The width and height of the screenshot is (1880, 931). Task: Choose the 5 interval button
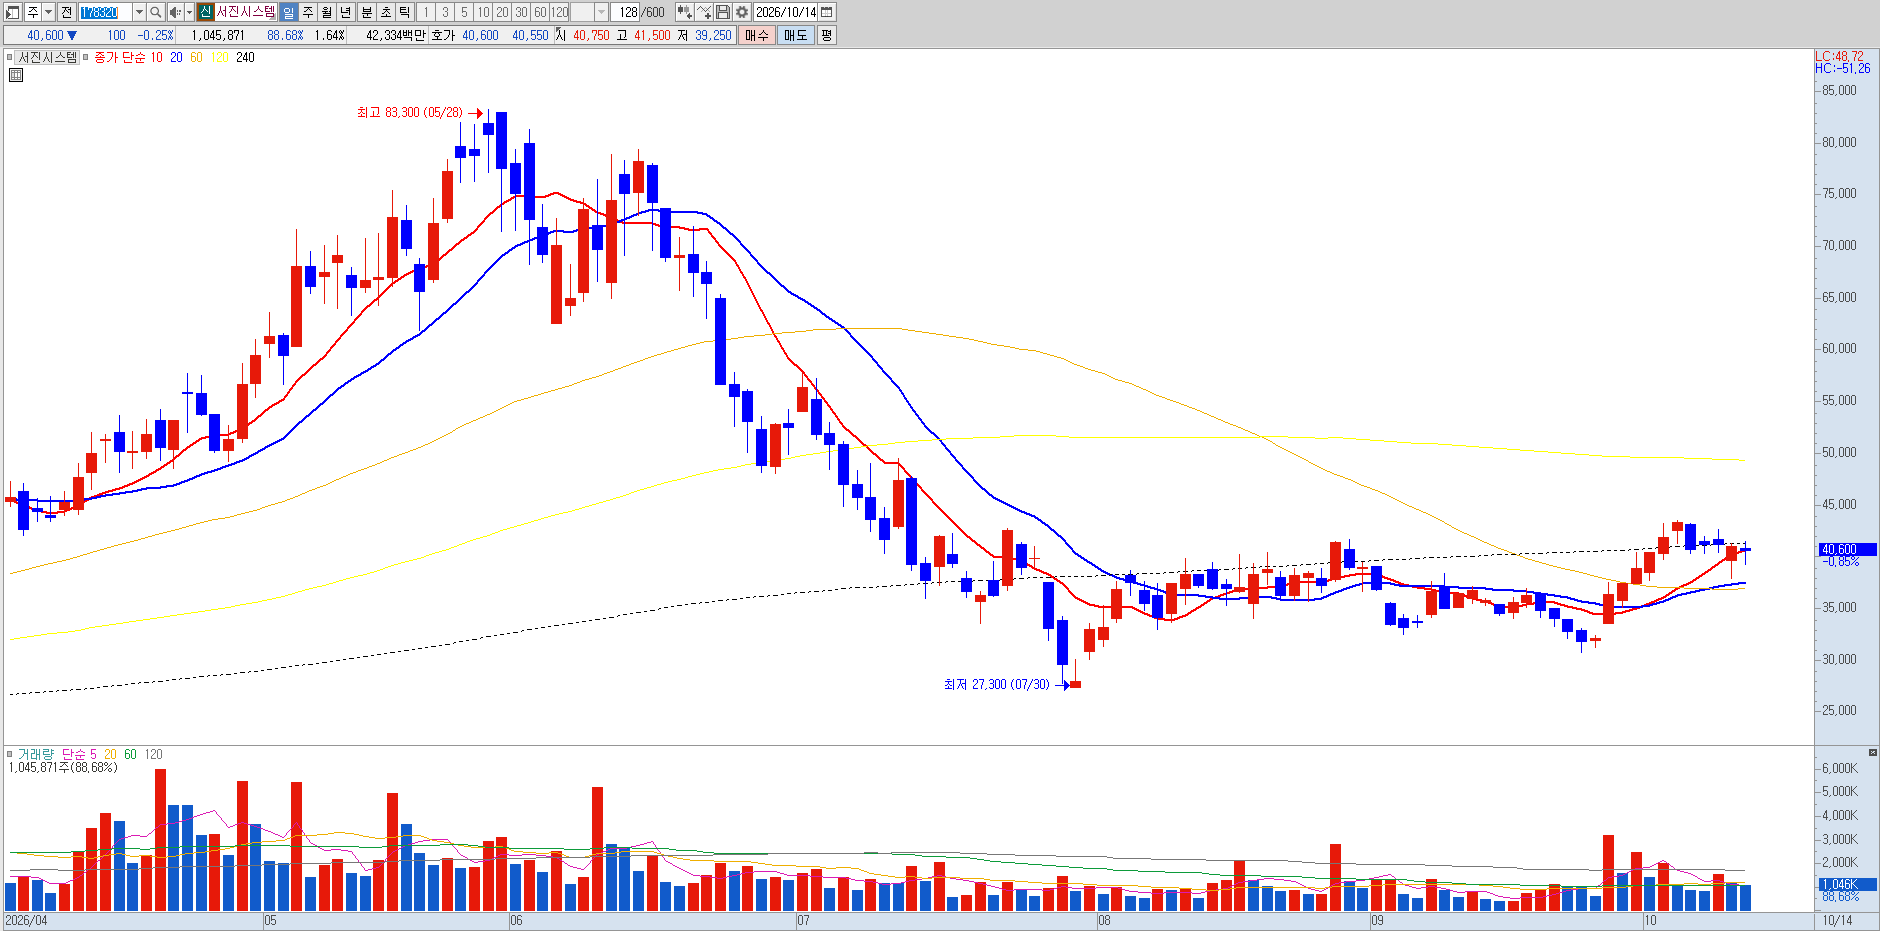pyautogui.click(x=463, y=12)
